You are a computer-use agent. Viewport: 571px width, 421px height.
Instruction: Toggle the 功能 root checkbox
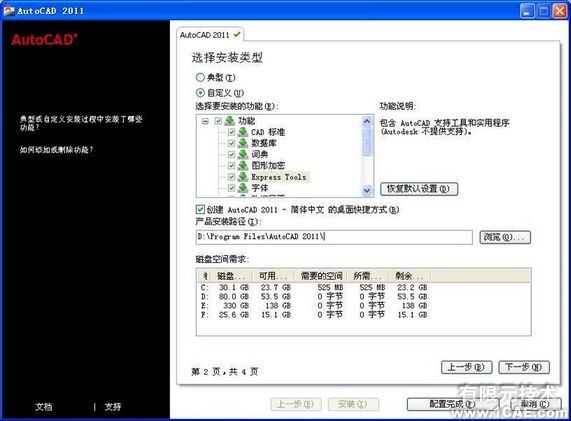click(218, 121)
